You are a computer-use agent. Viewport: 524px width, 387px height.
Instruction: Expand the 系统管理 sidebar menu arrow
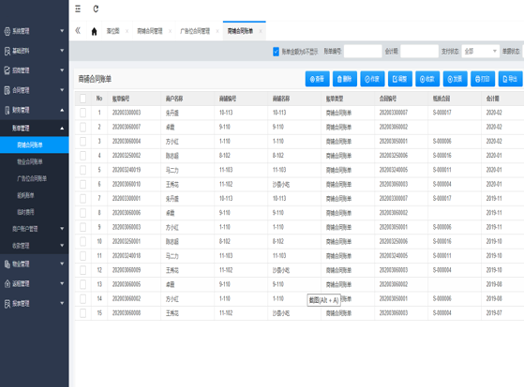[62, 31]
